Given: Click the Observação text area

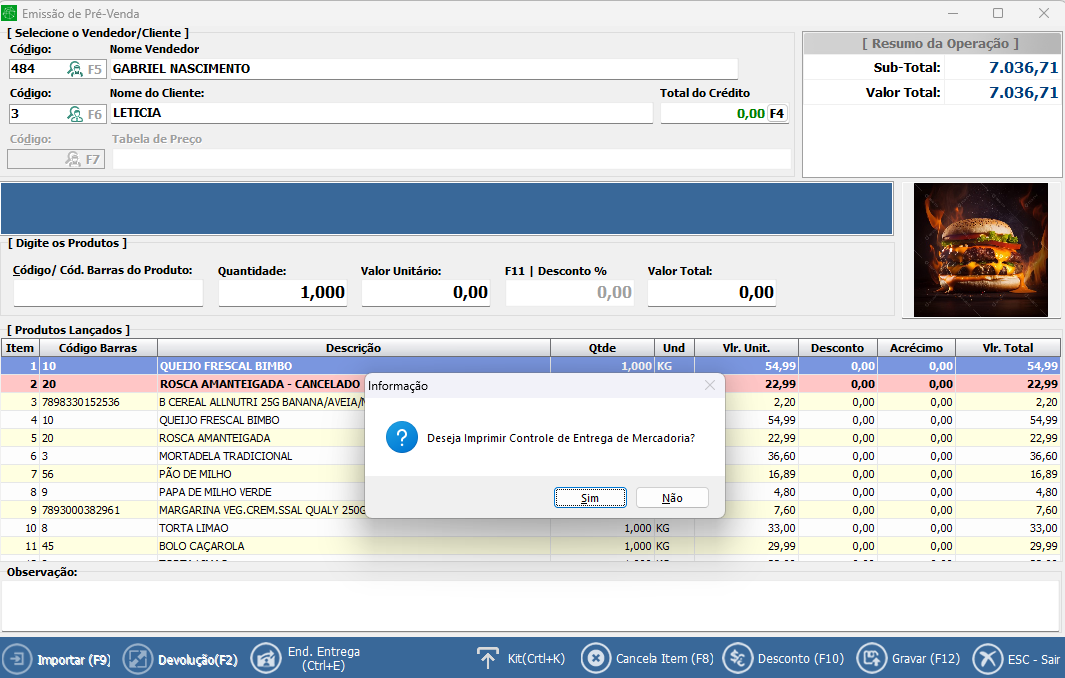Looking at the screenshot, I should tap(530, 605).
